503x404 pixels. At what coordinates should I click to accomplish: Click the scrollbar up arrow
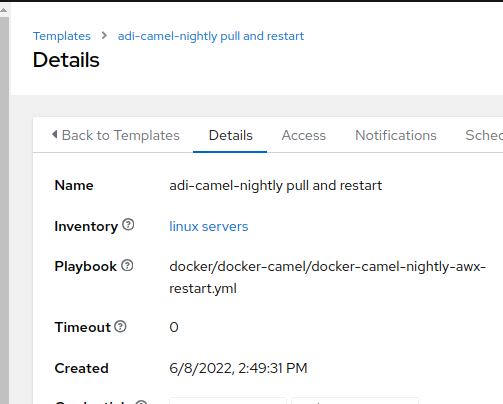click(4, 10)
